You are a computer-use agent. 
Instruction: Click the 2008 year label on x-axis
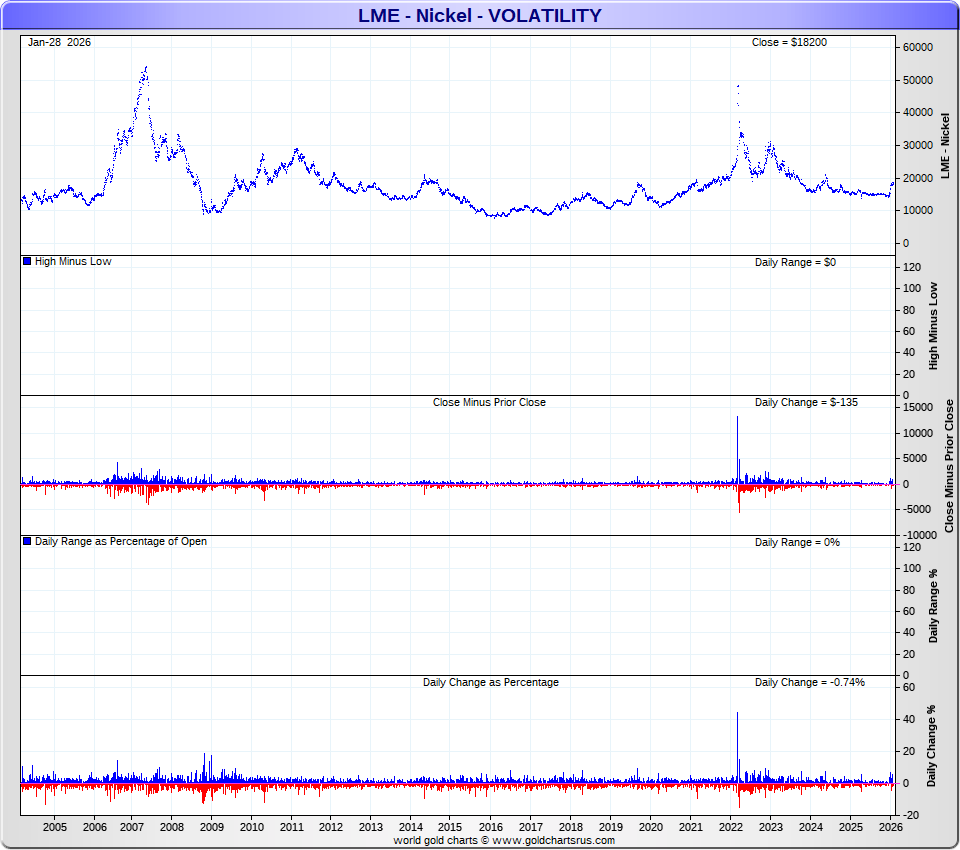click(172, 827)
